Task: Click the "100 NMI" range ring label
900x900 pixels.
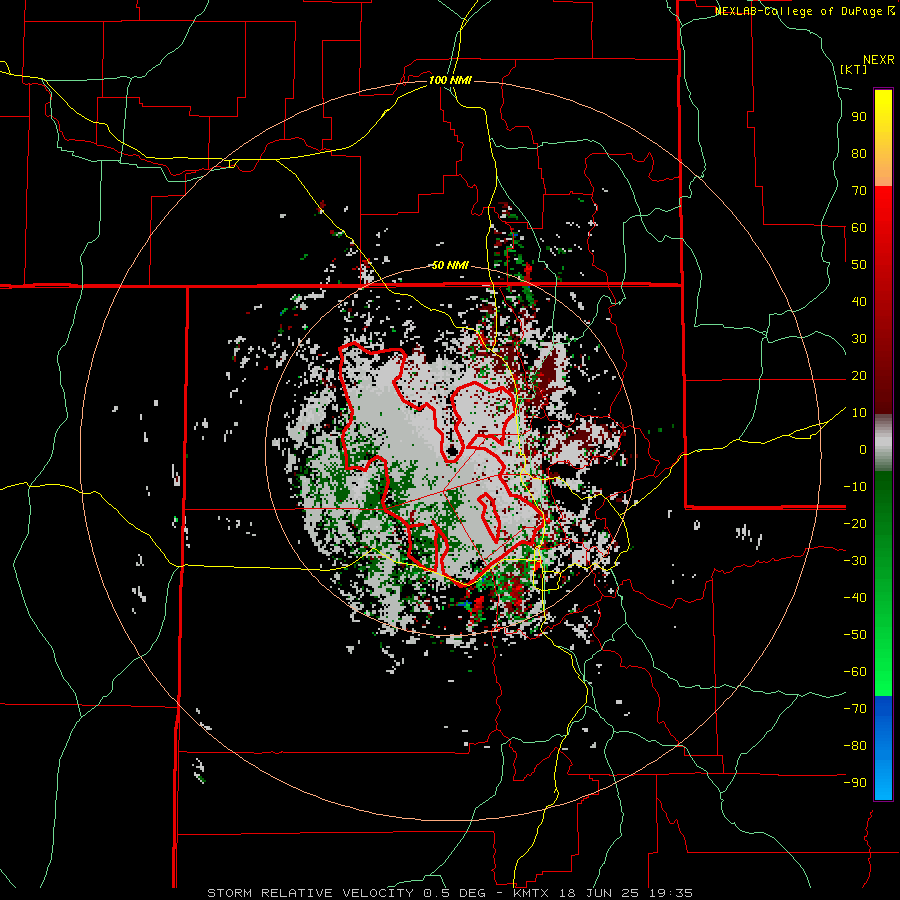Action: point(450,80)
